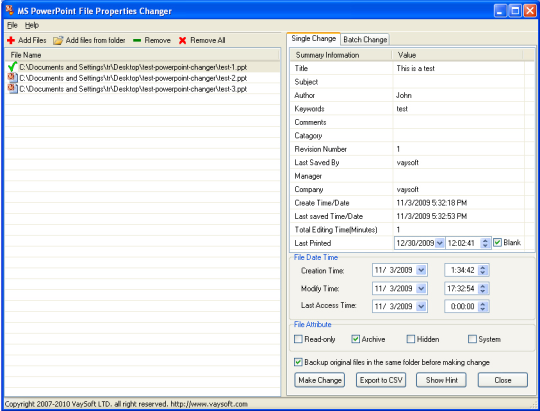Viewport: 540px width, 411px height.
Task: Click Total Editing Time value '1'
Action: [x=398, y=229]
